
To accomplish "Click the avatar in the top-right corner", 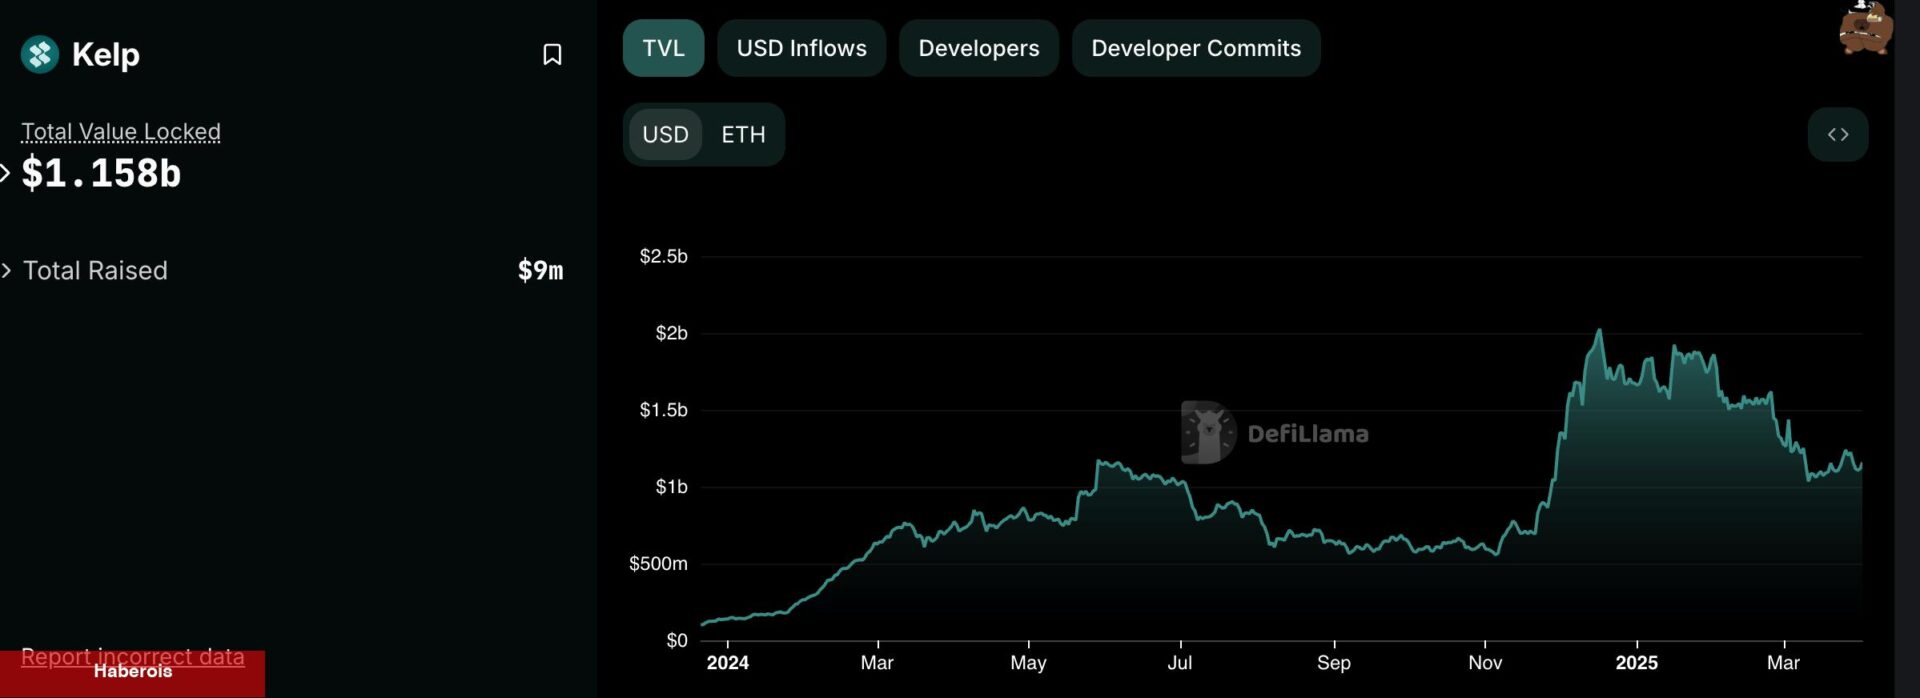I will [1865, 28].
